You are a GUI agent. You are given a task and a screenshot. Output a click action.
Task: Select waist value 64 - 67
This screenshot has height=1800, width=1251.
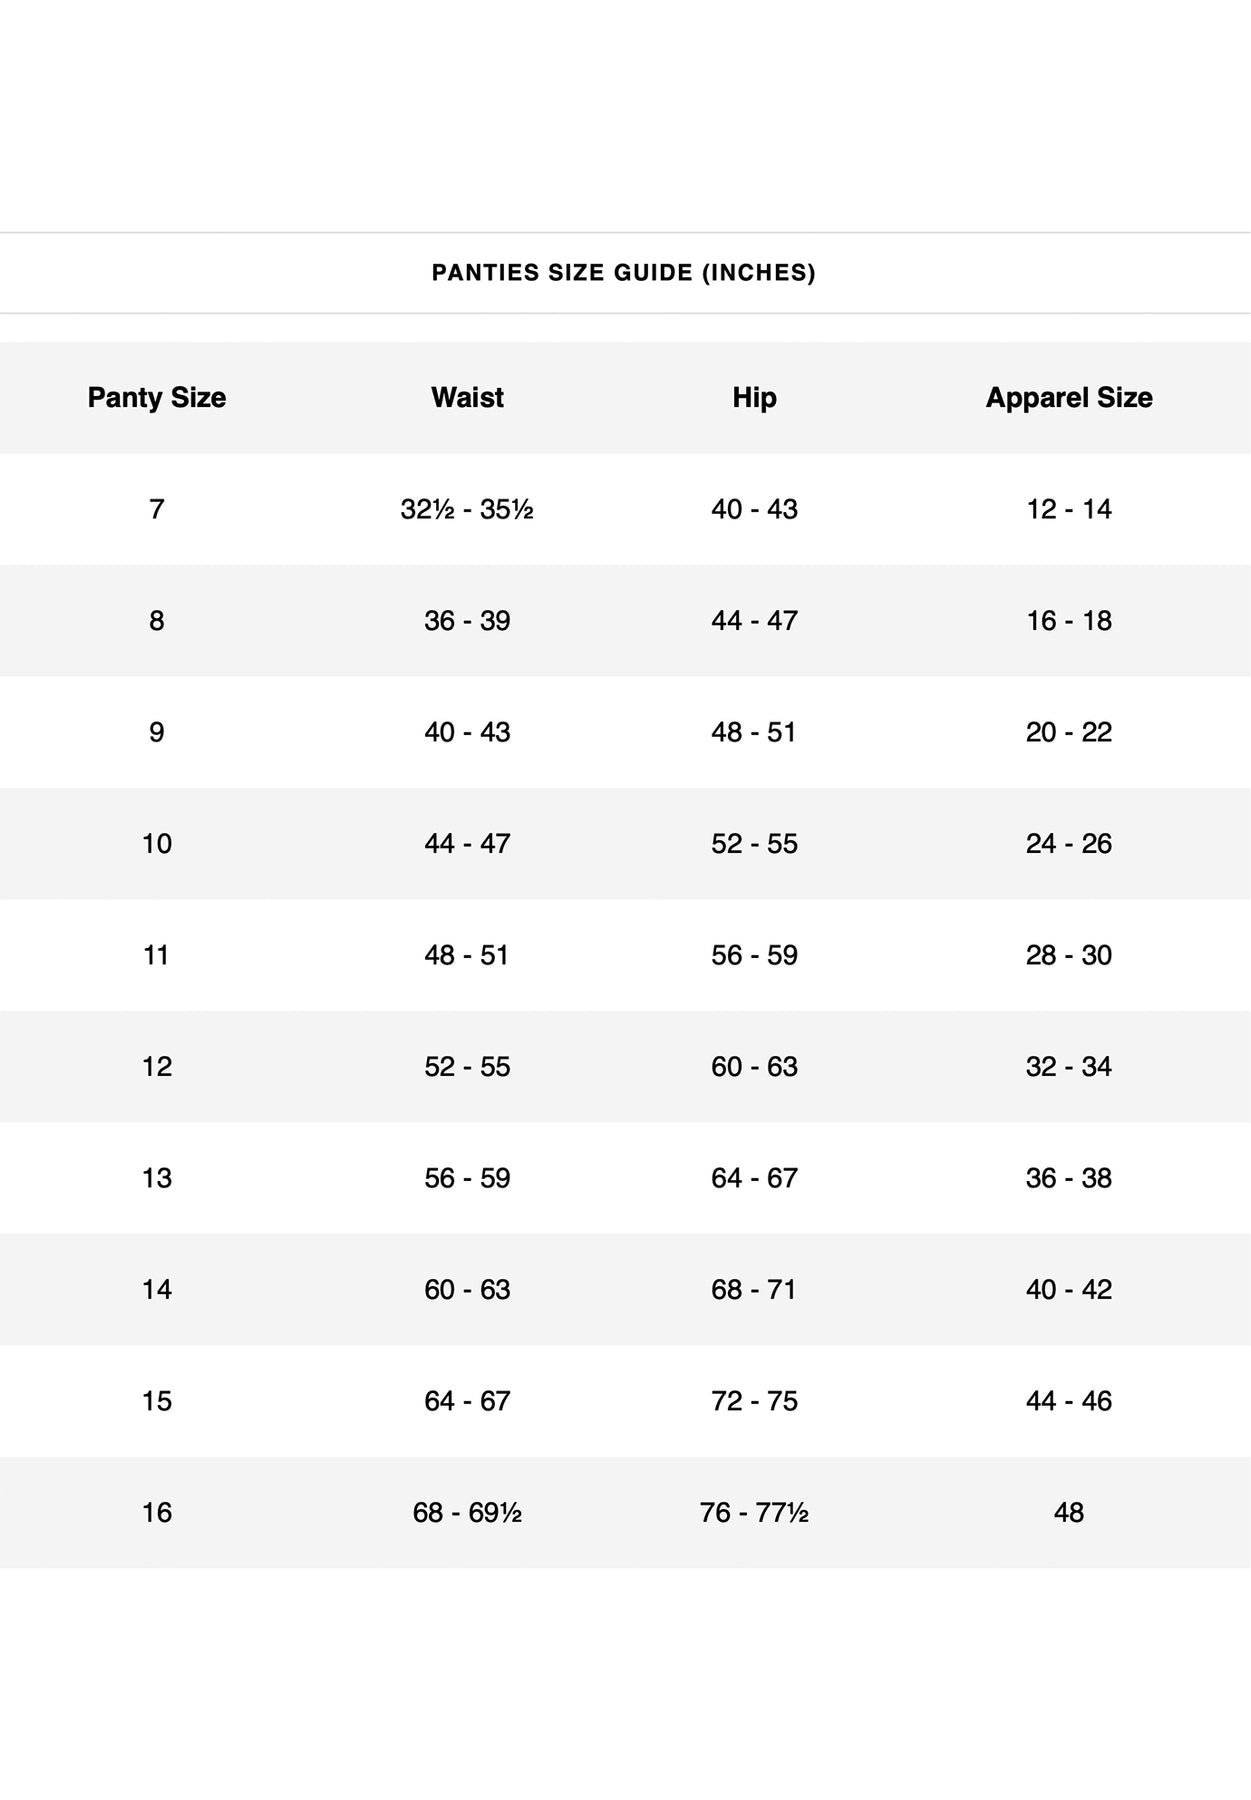467,1401
